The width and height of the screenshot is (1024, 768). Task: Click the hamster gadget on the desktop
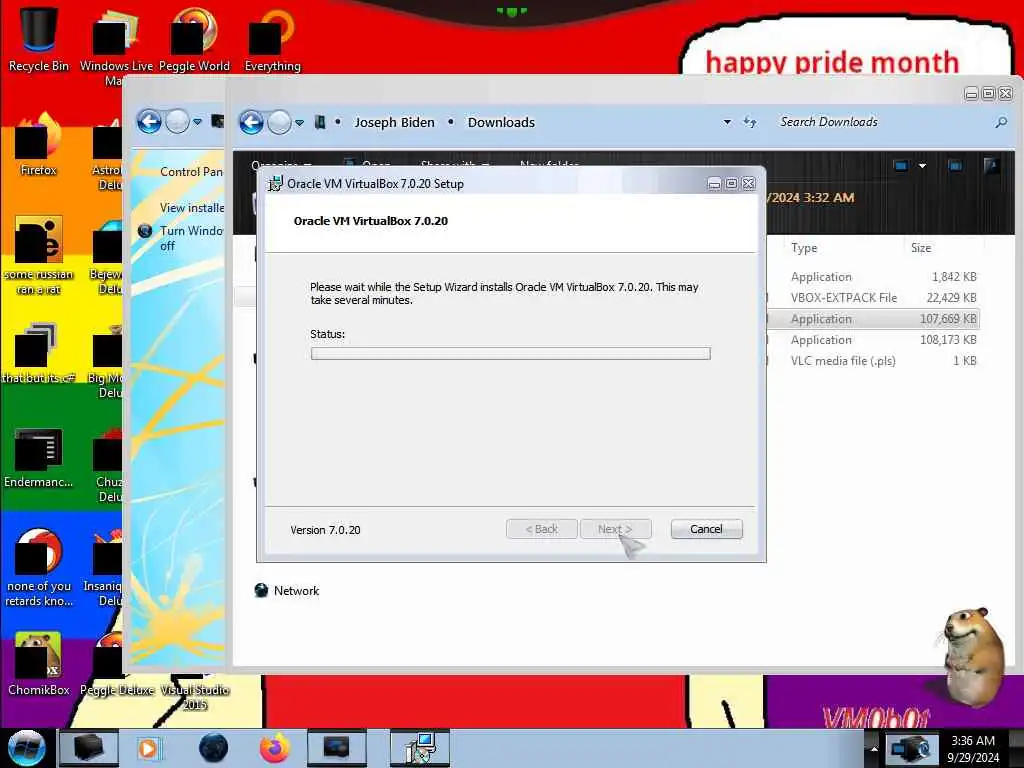point(972,656)
